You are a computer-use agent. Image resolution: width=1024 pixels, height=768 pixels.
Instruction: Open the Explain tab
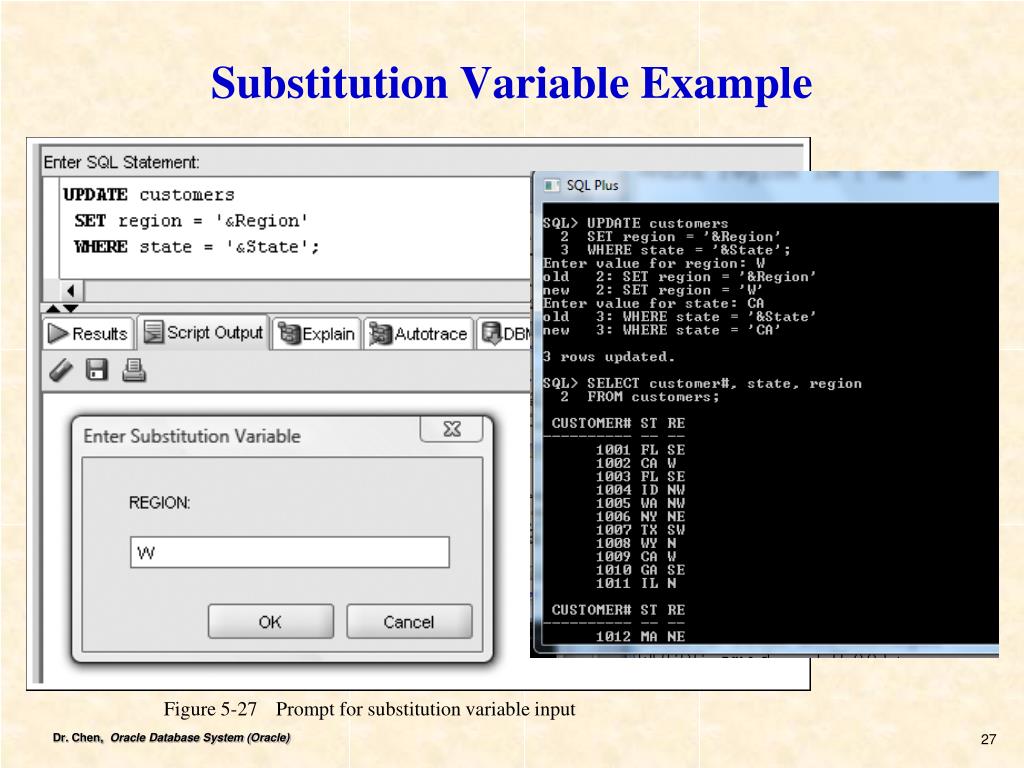coord(317,334)
